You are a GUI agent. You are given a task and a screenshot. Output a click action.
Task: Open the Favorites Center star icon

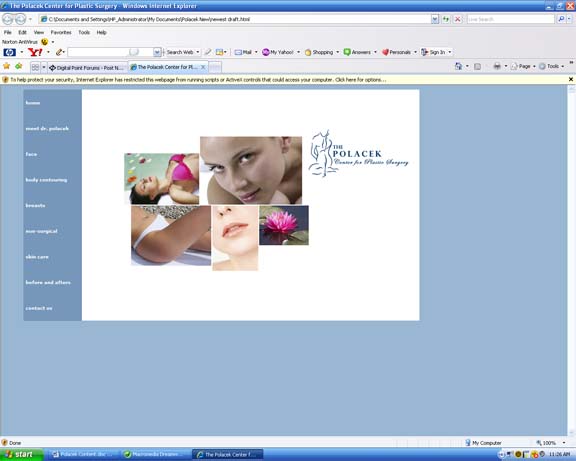click(7, 66)
